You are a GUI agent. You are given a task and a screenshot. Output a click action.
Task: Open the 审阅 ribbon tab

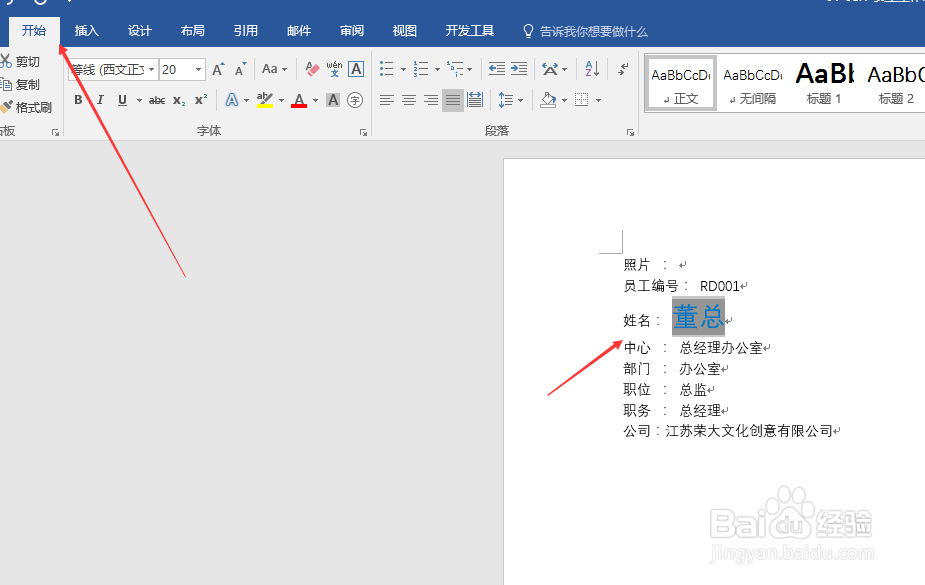(x=351, y=30)
